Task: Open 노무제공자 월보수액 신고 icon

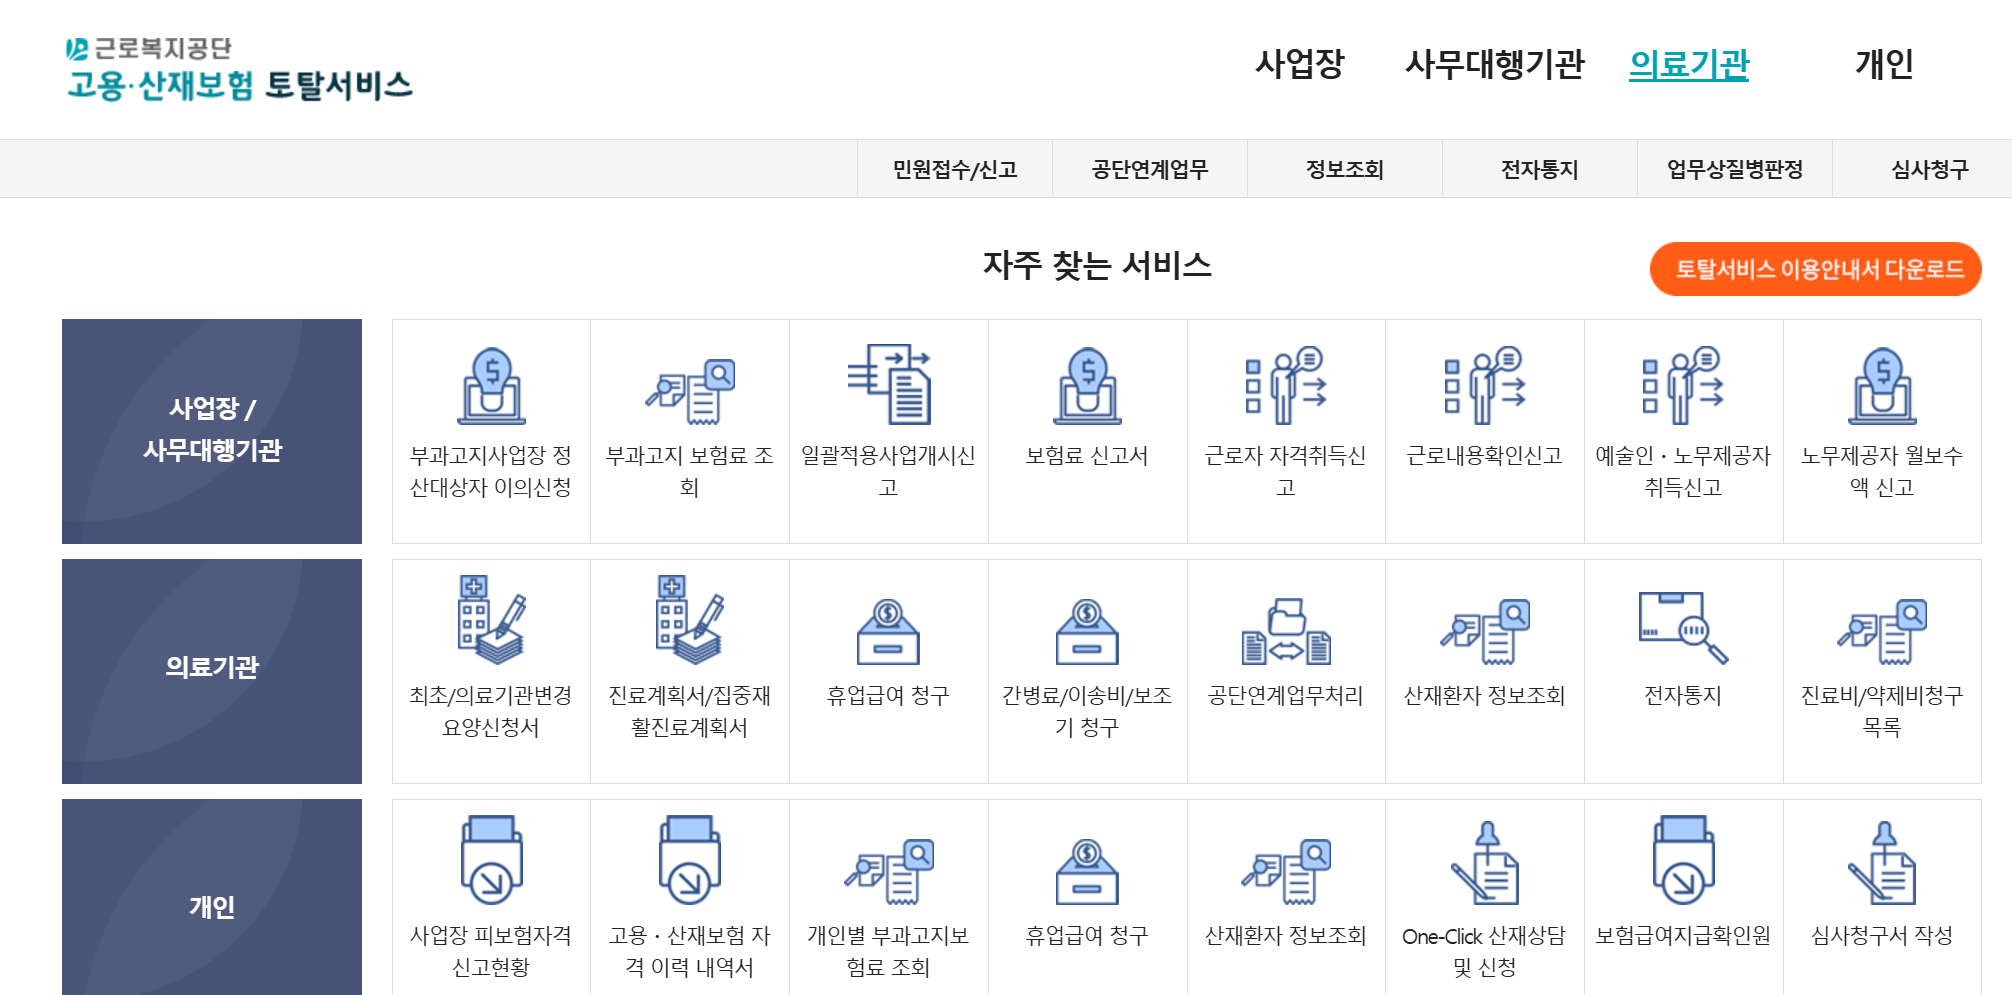Action: pos(1882,386)
